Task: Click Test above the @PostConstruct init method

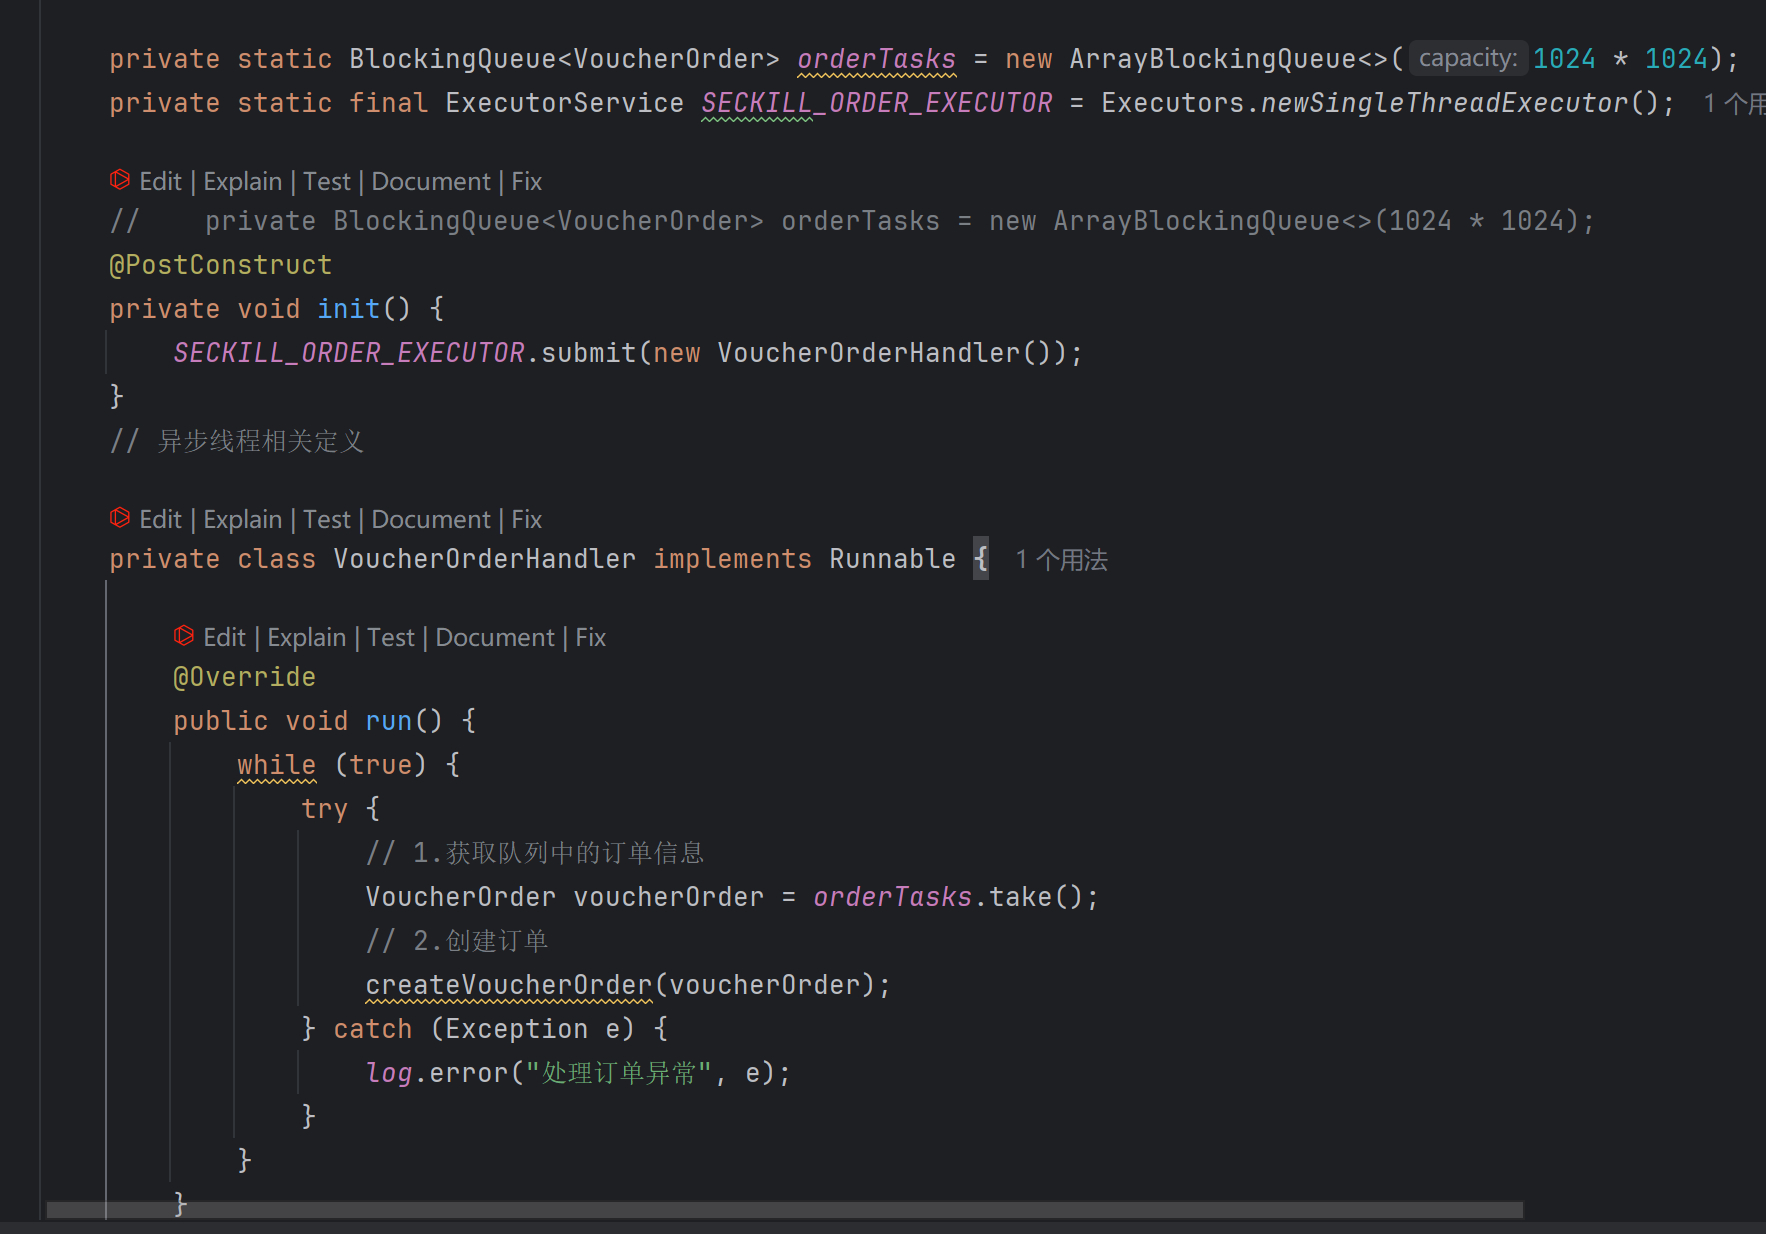Action: (327, 181)
